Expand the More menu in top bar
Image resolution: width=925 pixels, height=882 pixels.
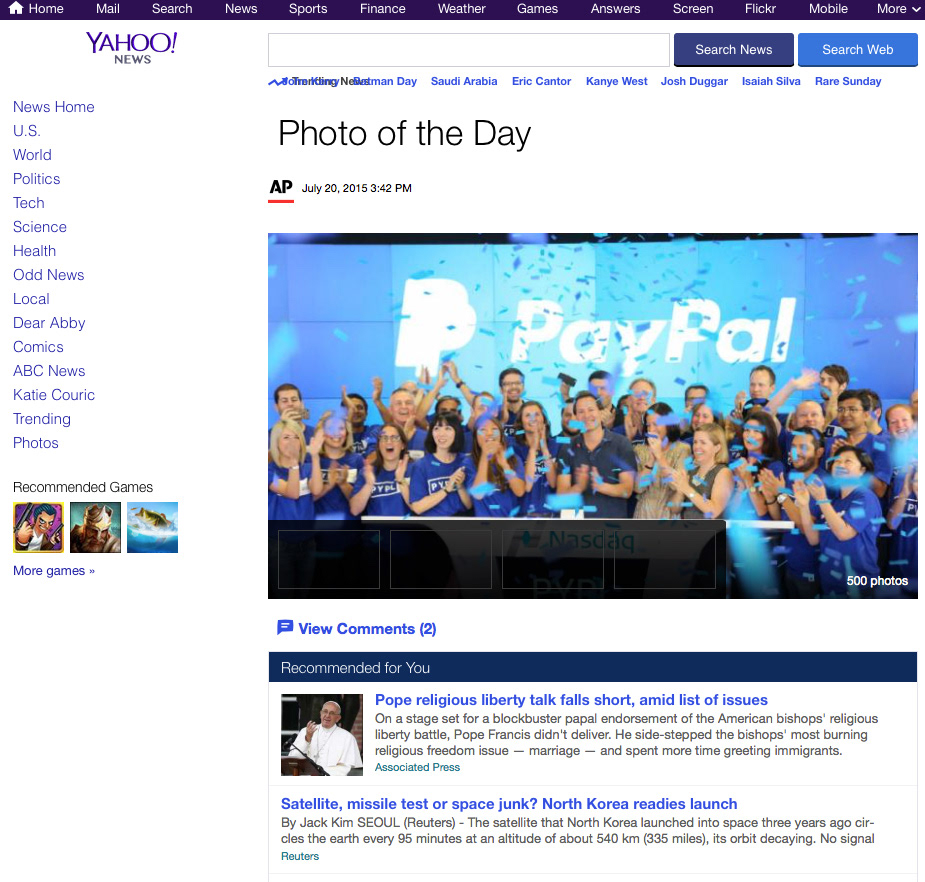click(898, 9)
